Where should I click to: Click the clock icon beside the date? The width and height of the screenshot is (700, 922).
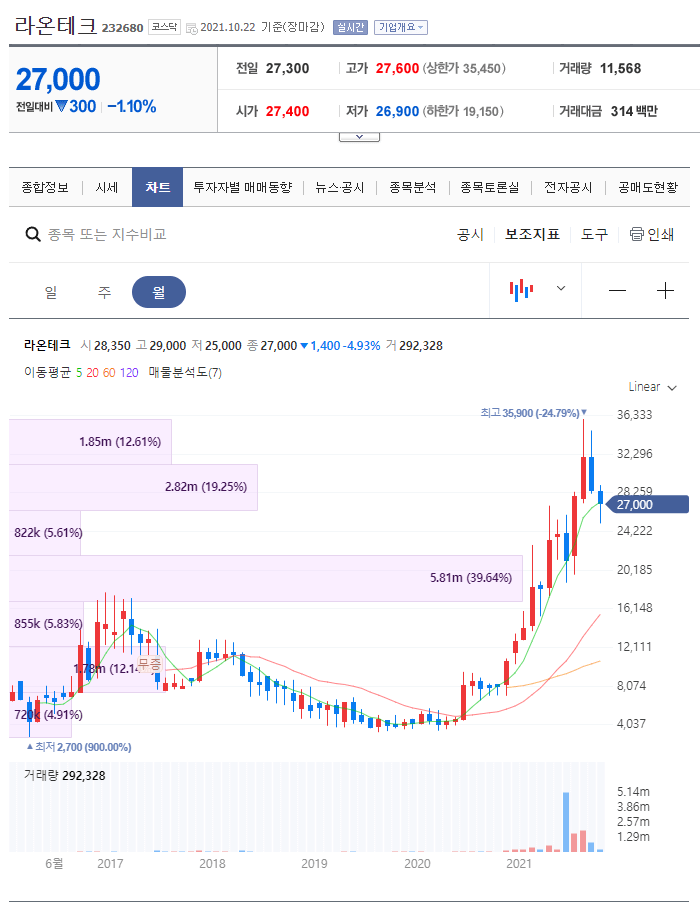(x=191, y=28)
